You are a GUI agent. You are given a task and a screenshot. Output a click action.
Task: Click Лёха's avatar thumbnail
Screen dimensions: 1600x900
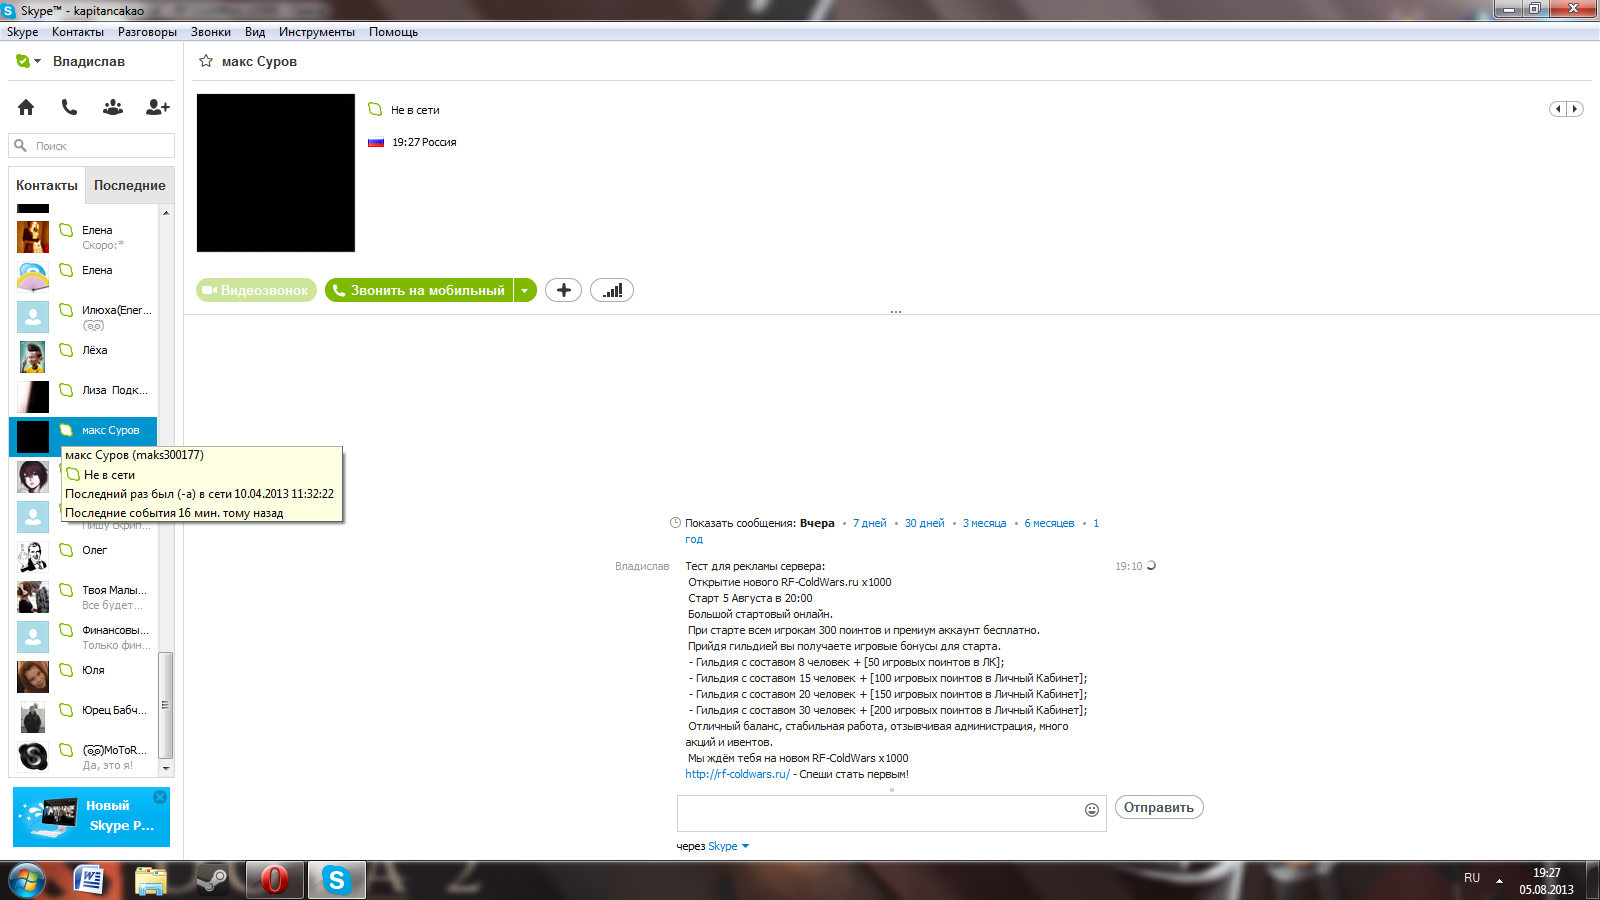click(x=33, y=357)
